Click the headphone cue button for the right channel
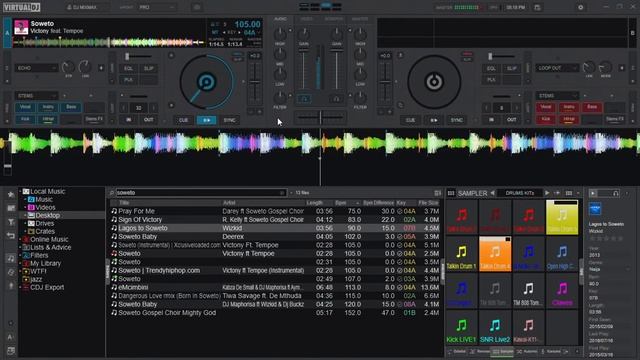The width and height of the screenshot is (640, 360). point(336,99)
